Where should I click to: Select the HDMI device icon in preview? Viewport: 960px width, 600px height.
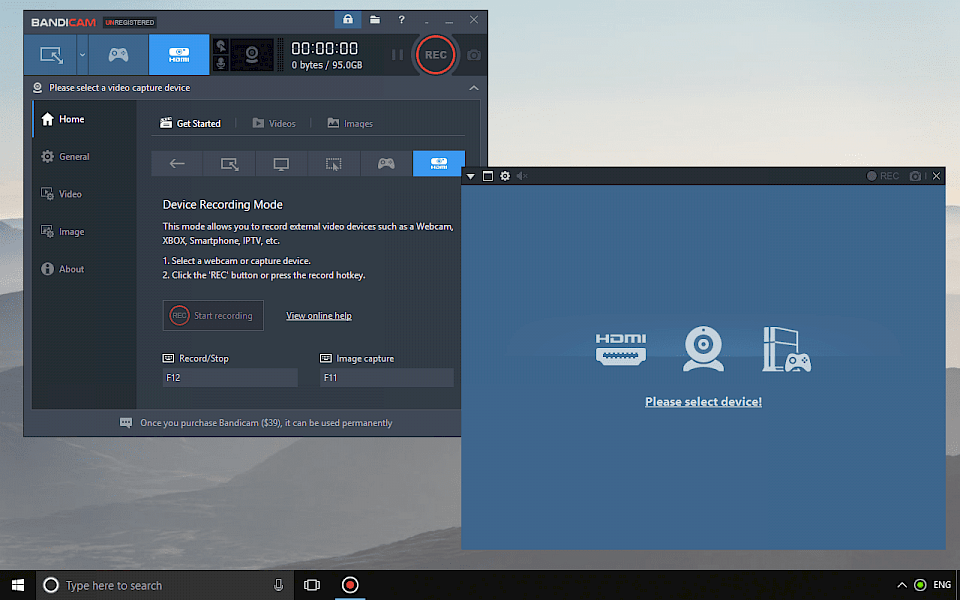[x=621, y=349]
